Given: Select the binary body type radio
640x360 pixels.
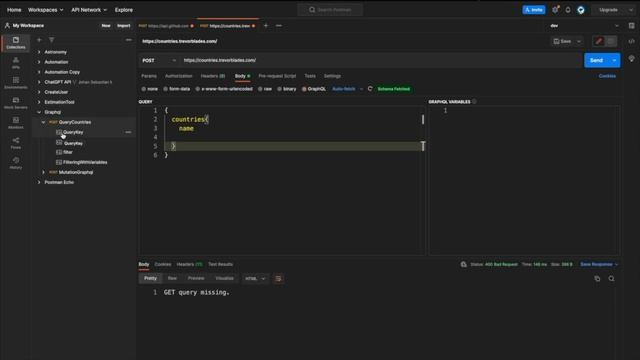Looking at the screenshot, I should point(280,89).
